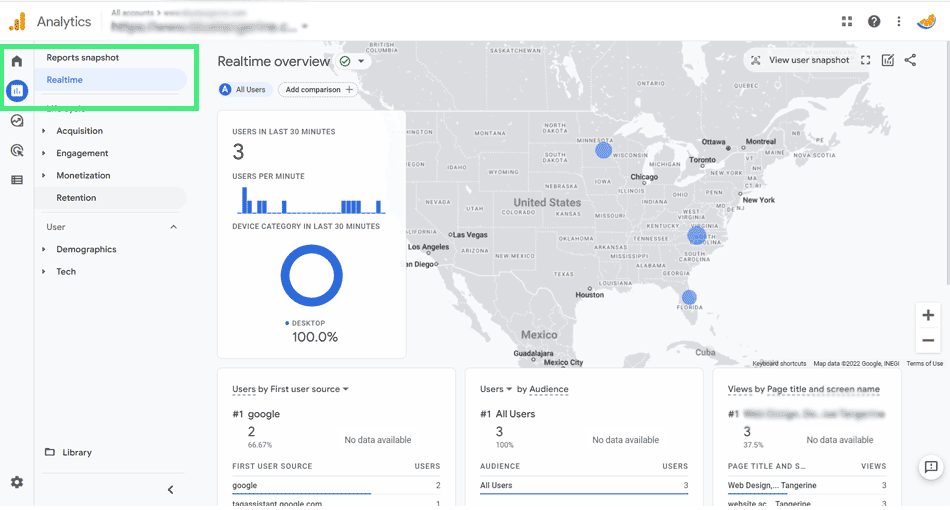Open the map Terms of Use link
This screenshot has height=510, width=950.
(925, 363)
